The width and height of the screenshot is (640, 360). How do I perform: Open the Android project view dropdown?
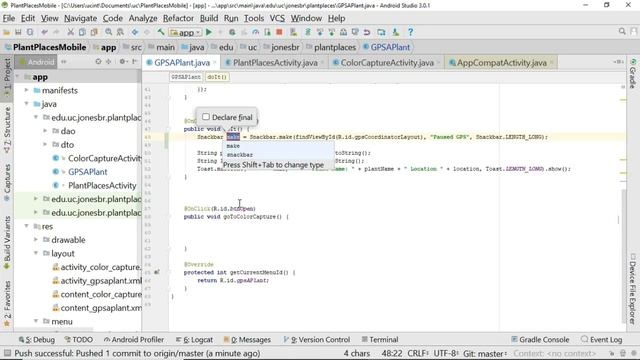[x=36, y=62]
